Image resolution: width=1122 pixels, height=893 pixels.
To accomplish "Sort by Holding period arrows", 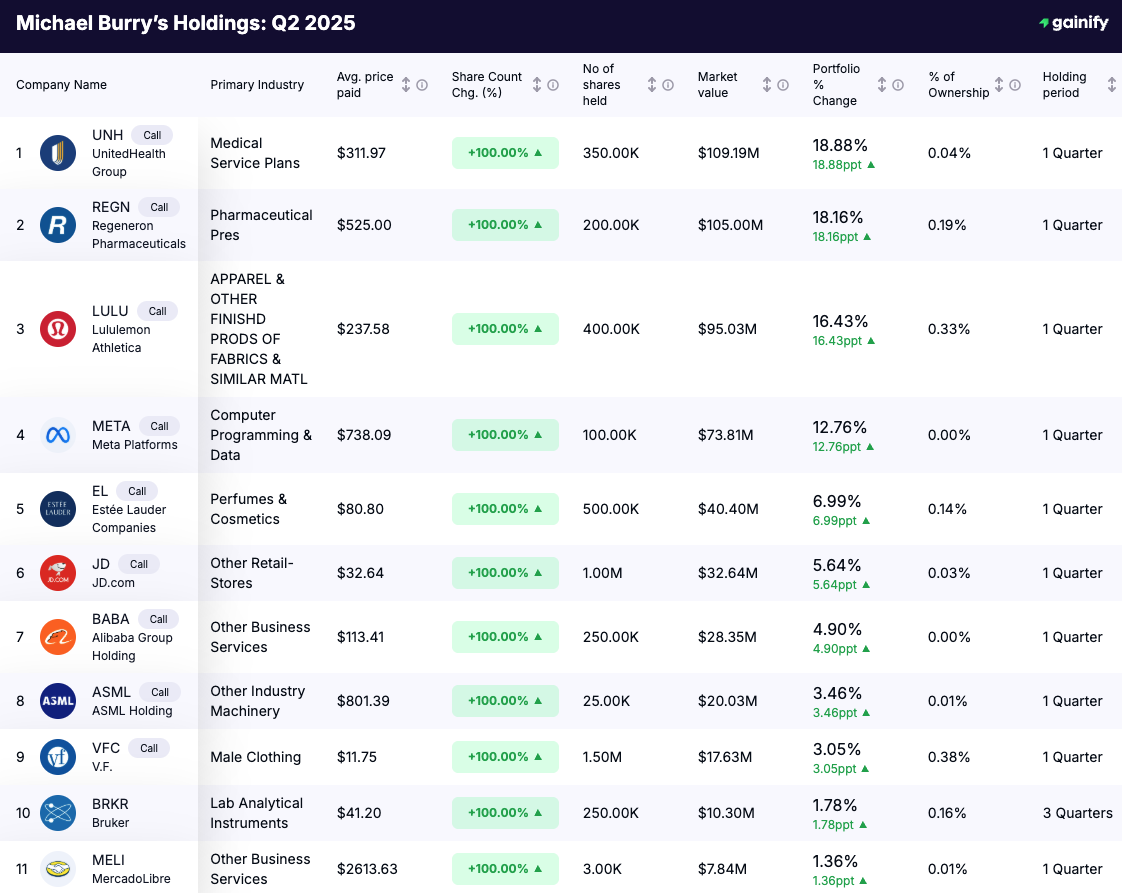I will point(1112,85).
